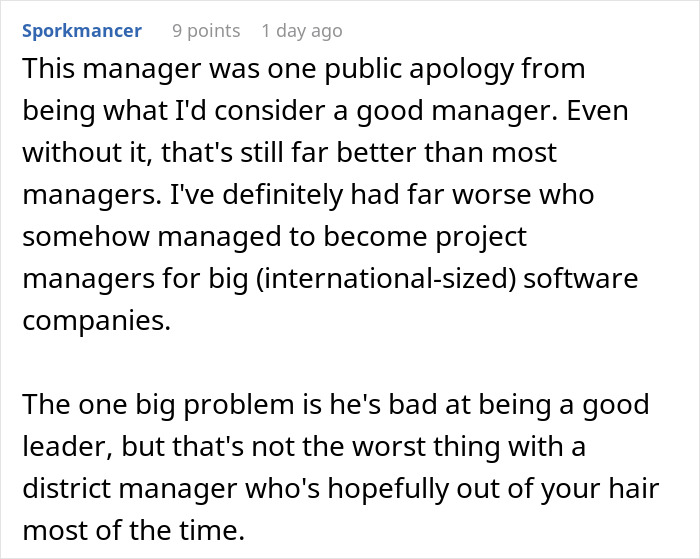The image size is (700, 559).
Task: Click the "9 points" score label
Action: pyautogui.click(x=206, y=31)
